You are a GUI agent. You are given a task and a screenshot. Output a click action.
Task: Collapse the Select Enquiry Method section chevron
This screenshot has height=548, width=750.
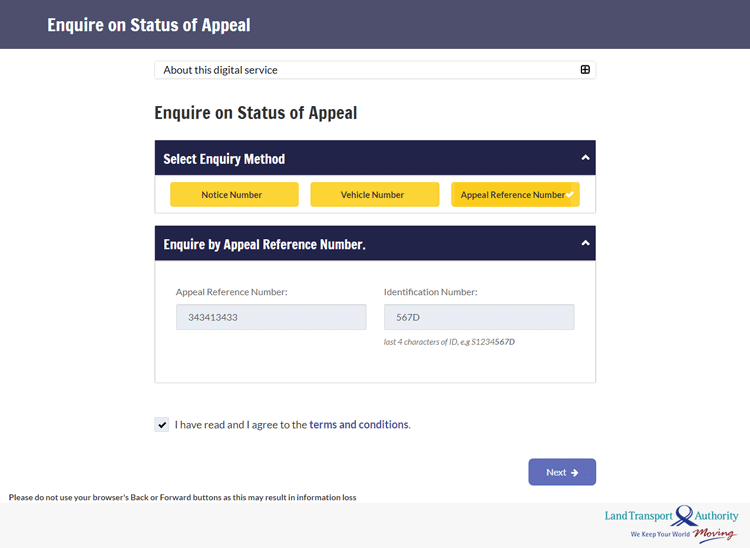click(585, 158)
